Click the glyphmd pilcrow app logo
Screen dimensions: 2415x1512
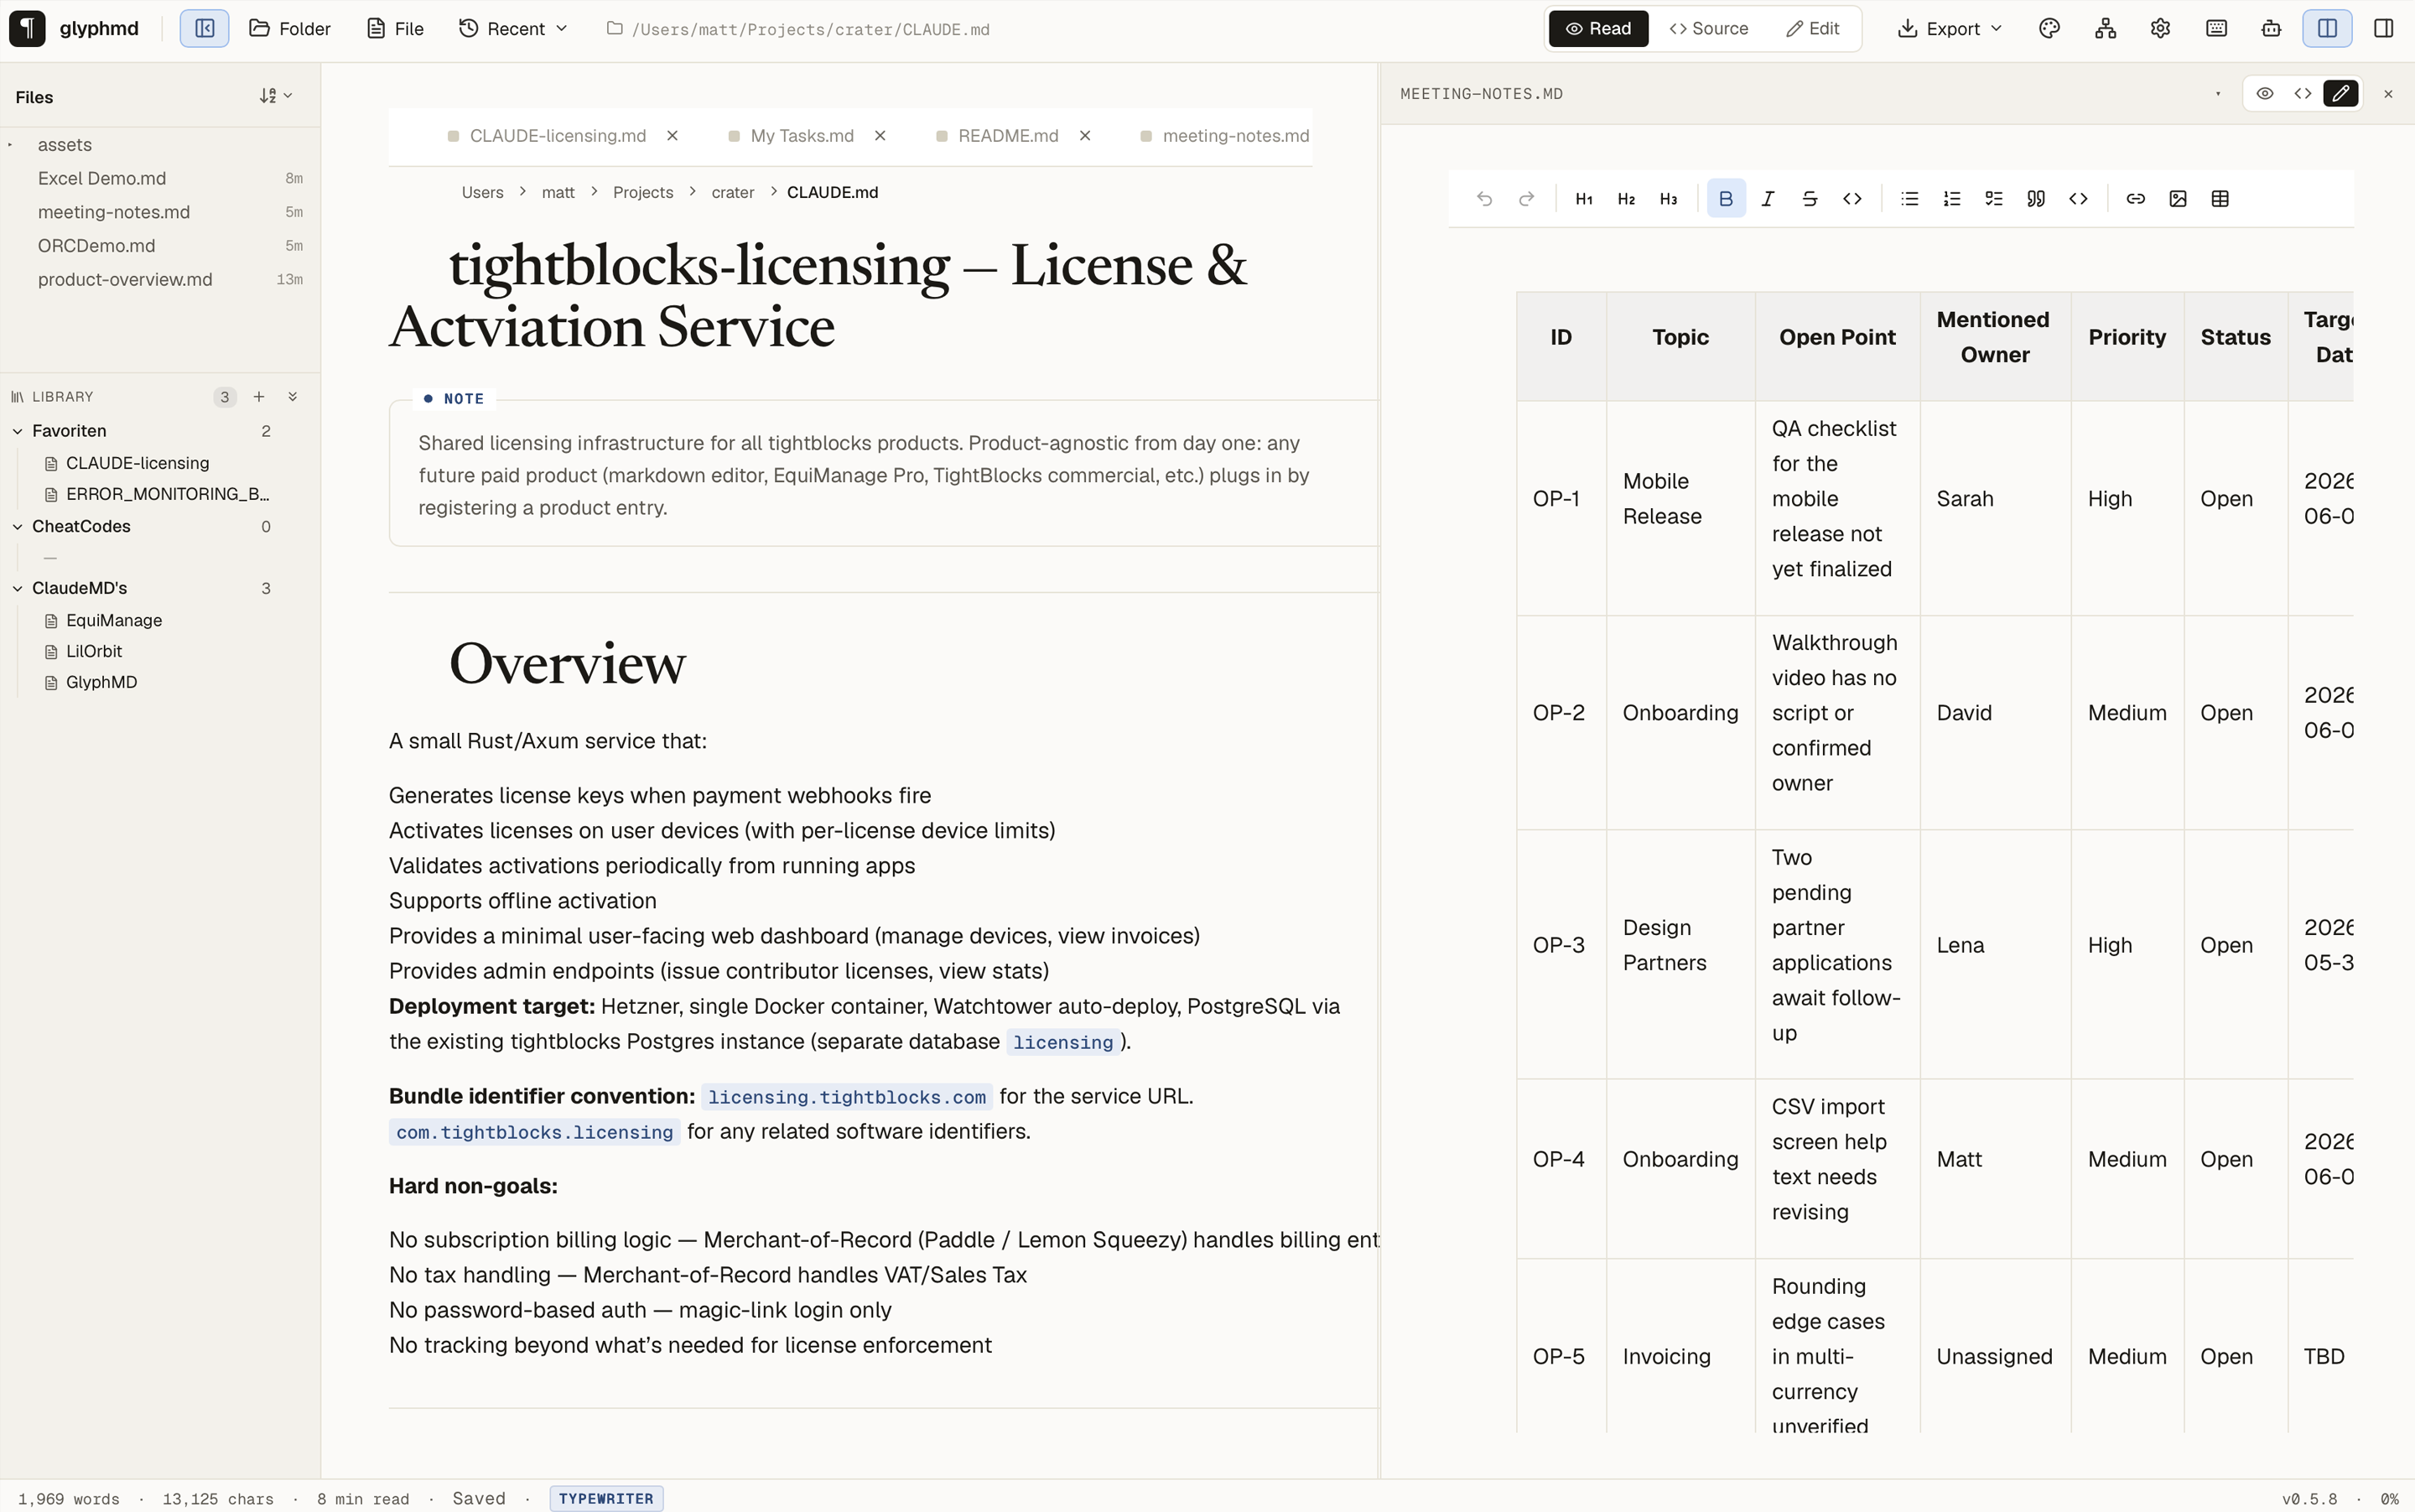[27, 29]
